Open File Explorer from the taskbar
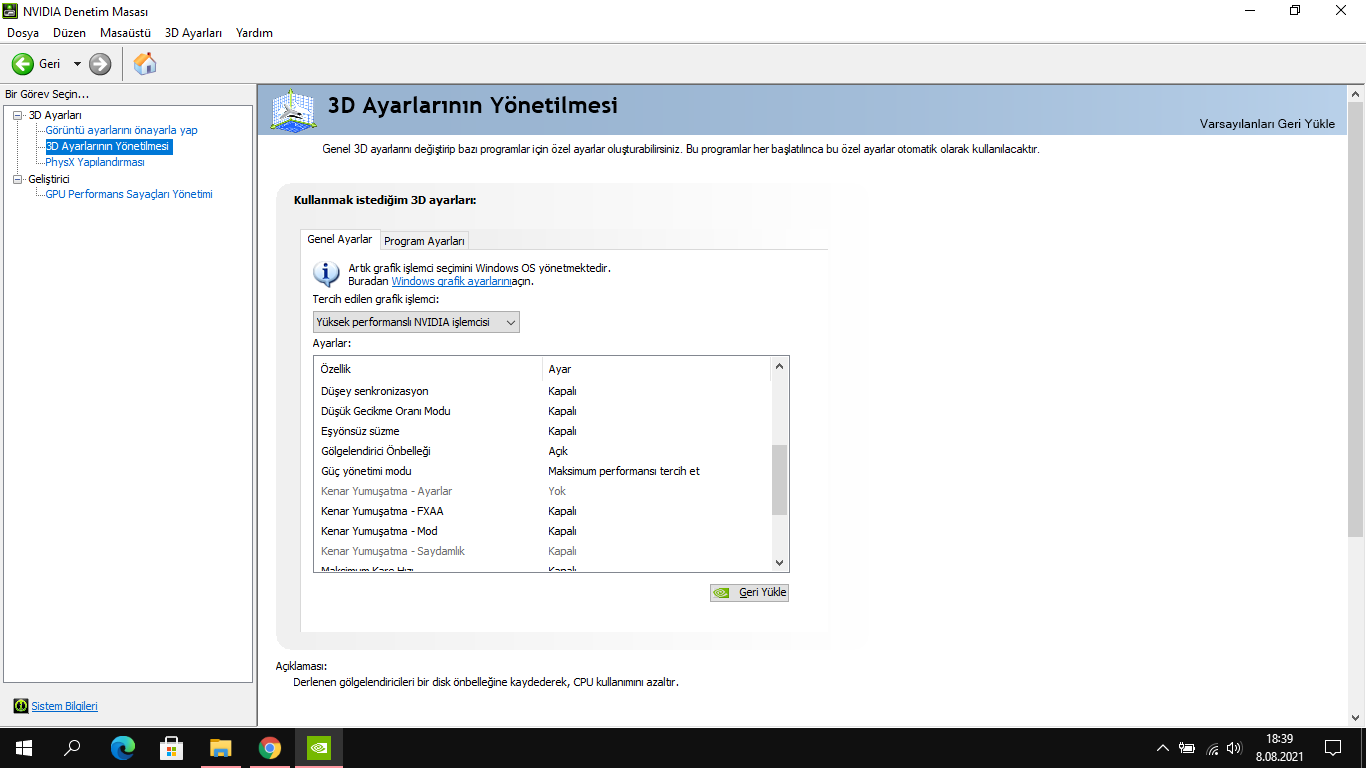Screen dimensions: 1366x768 pyautogui.click(x=221, y=748)
